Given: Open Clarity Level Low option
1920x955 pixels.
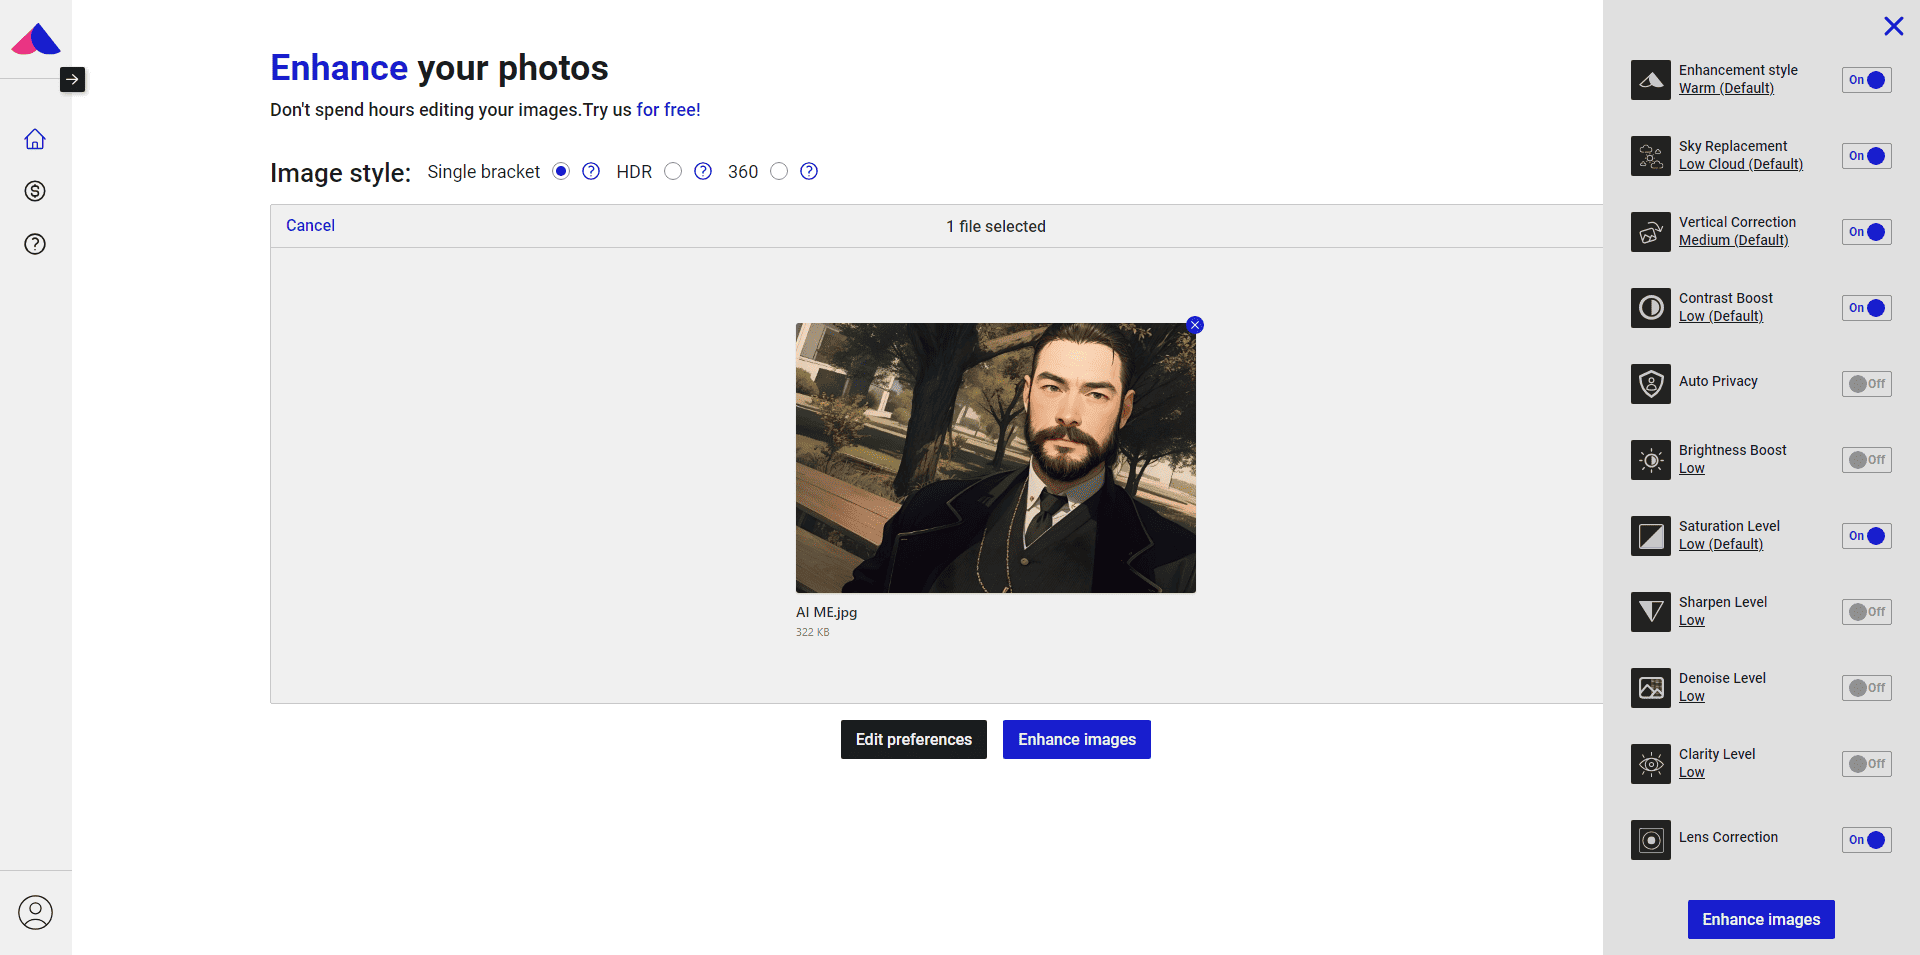Looking at the screenshot, I should pos(1691,772).
